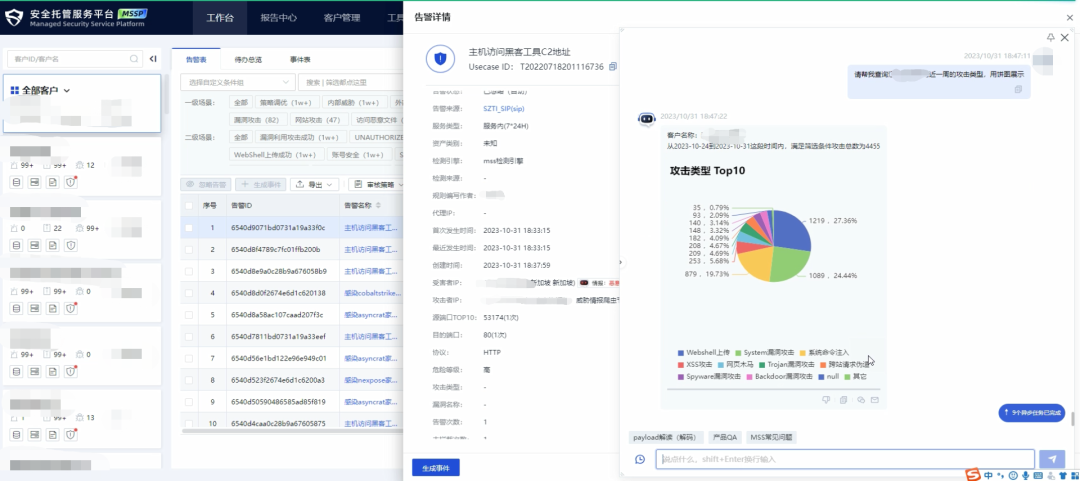The image size is (1080, 481).
Task: Click Sogou input method taskbar icon
Action: coord(973,475)
